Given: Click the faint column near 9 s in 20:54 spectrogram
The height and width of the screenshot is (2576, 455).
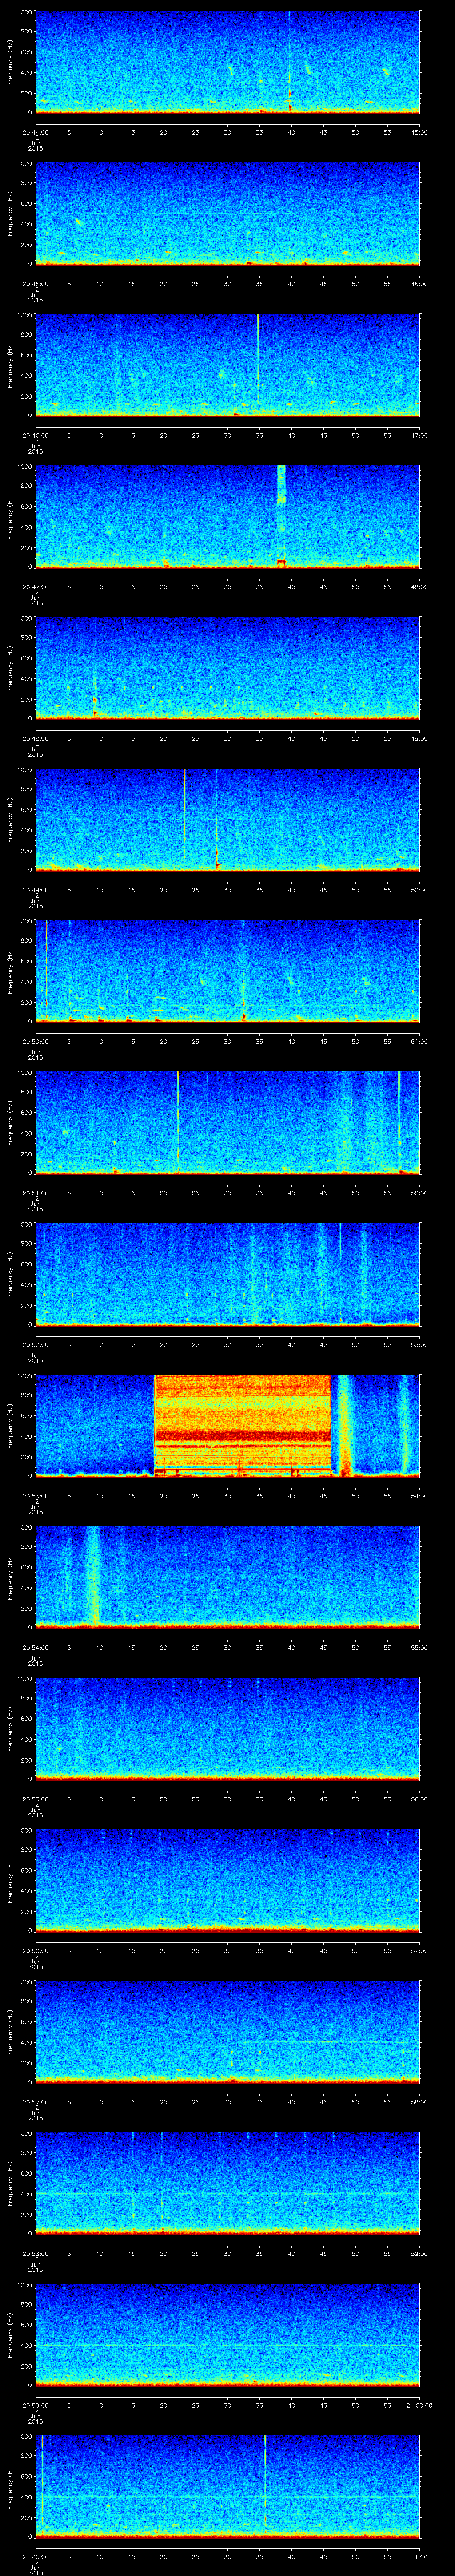Looking at the screenshot, I should tap(93, 1575).
